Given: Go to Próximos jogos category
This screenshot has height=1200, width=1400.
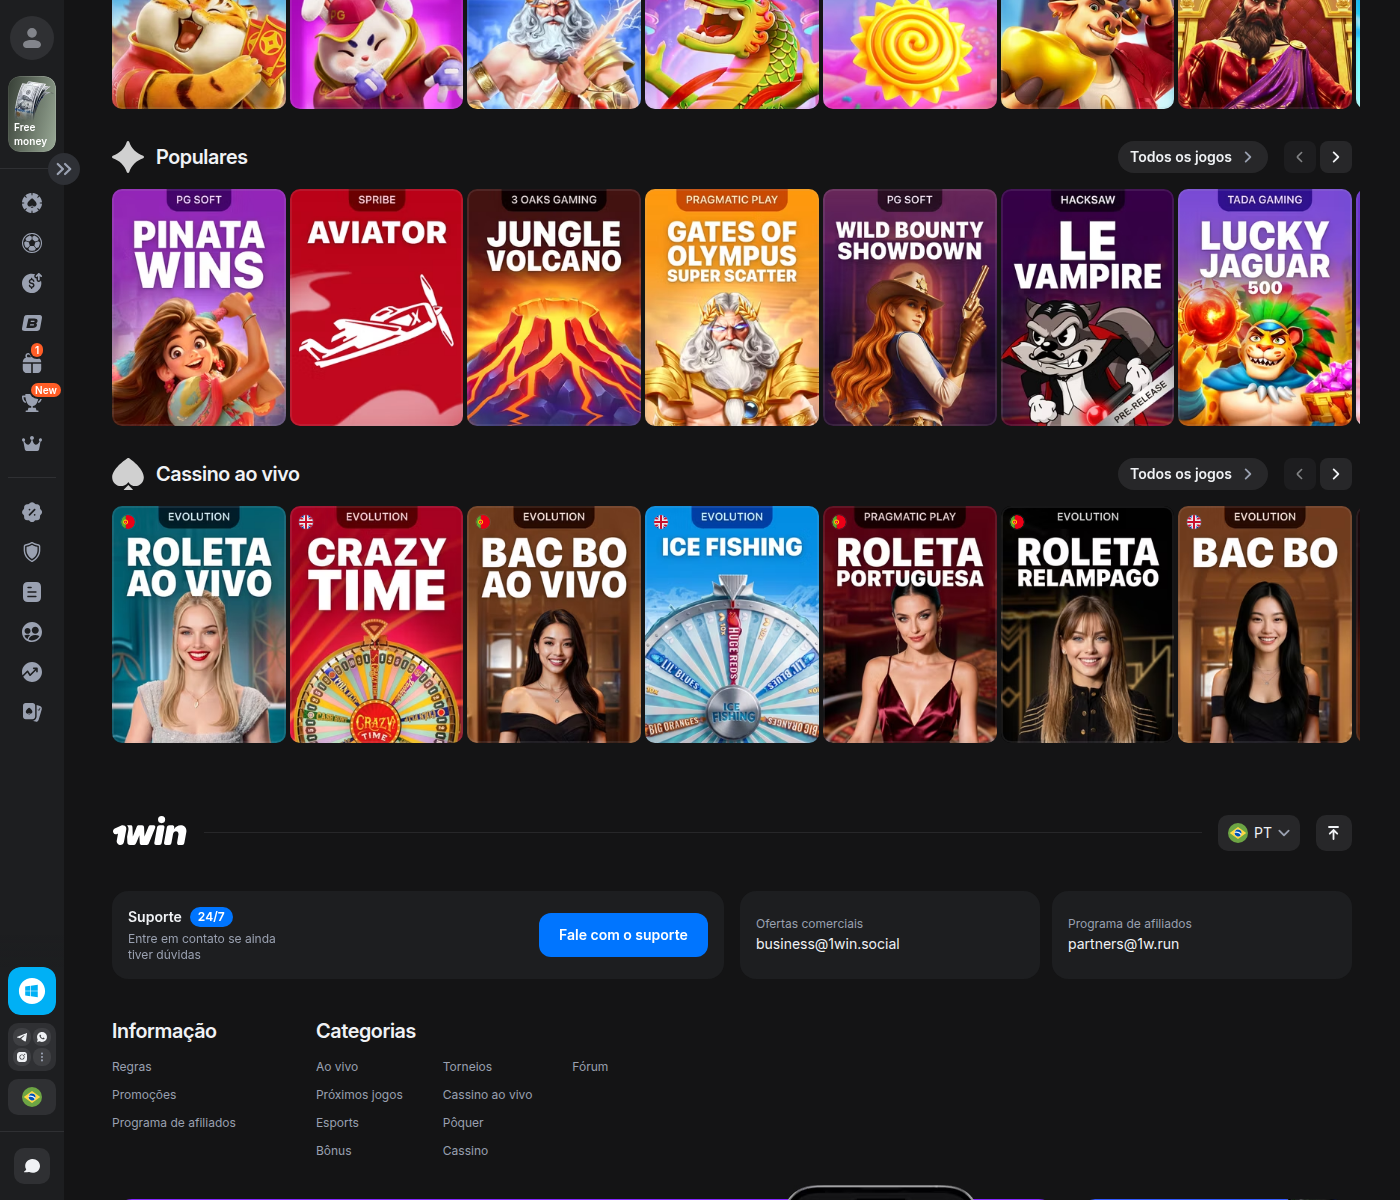Looking at the screenshot, I should click(359, 1095).
